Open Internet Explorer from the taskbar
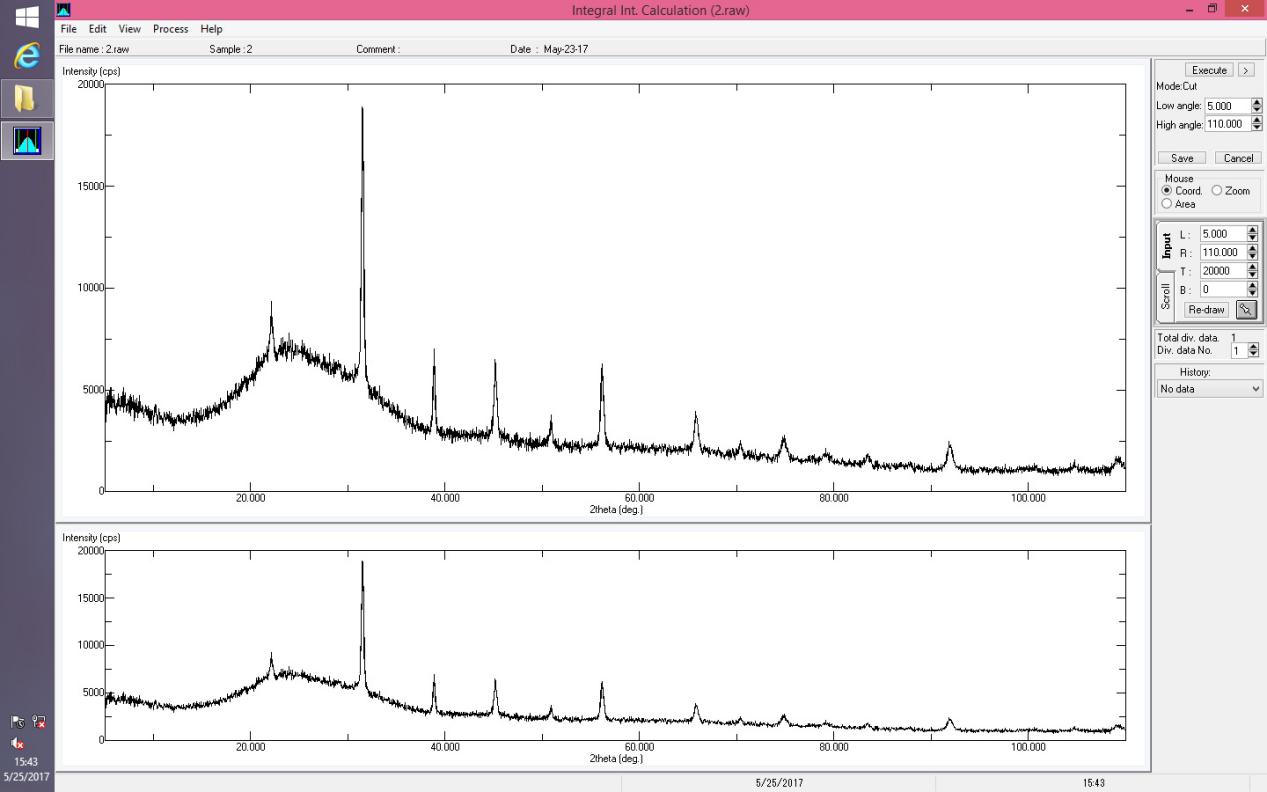The height and width of the screenshot is (792, 1267). (x=26, y=58)
